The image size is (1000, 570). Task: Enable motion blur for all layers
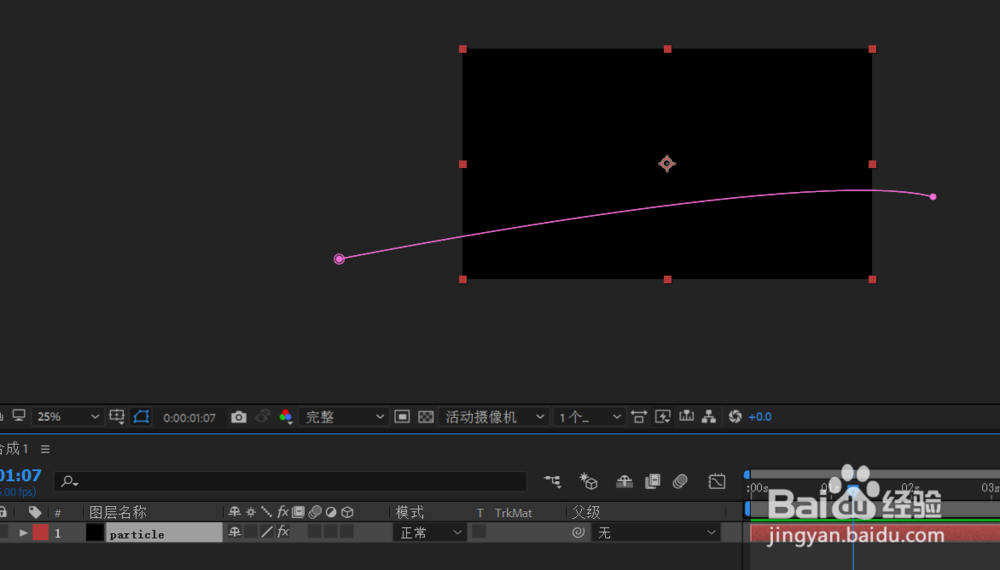(x=680, y=481)
